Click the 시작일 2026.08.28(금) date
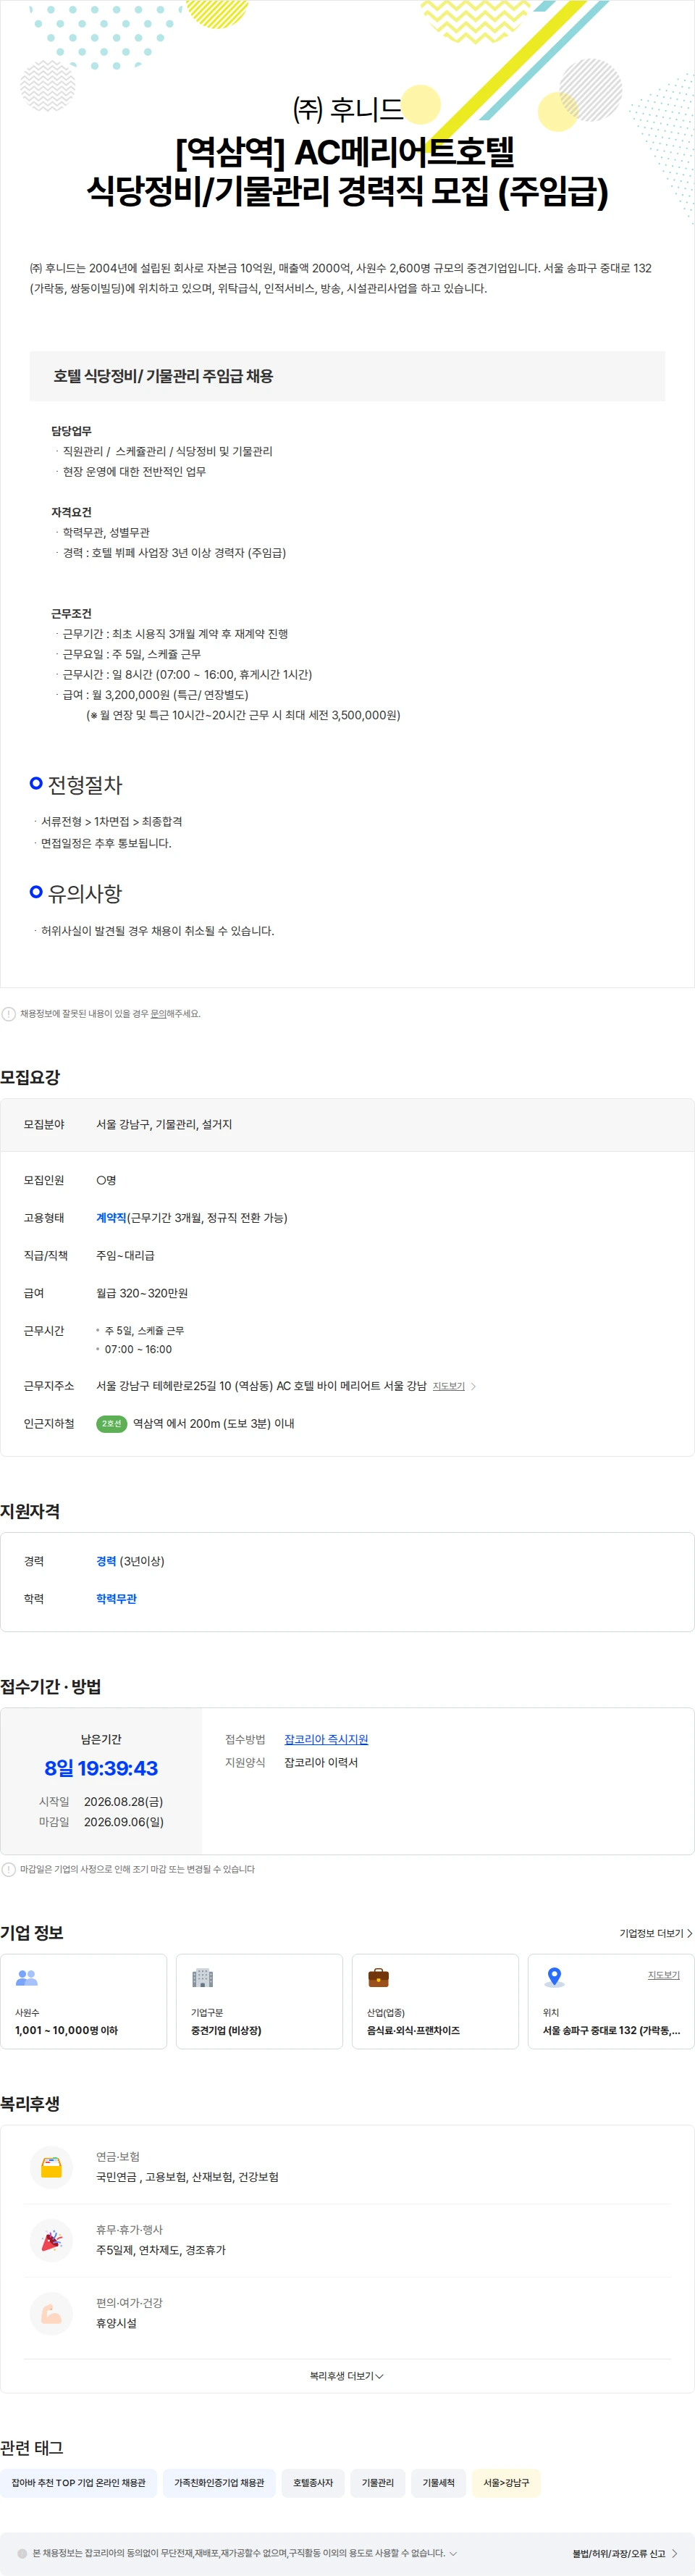Image resolution: width=695 pixels, height=2576 pixels. [x=124, y=1801]
